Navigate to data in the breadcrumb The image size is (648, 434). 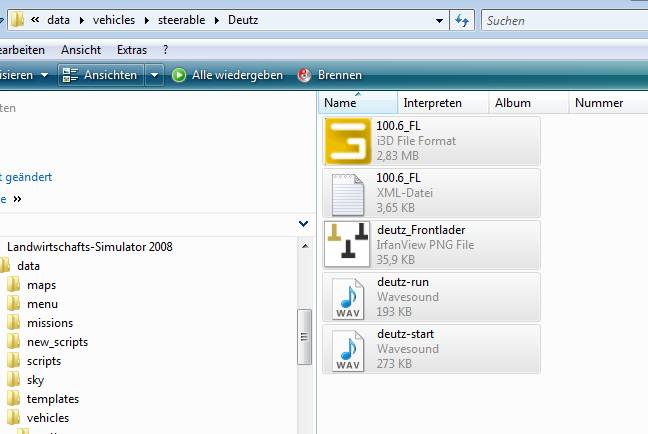tap(58, 20)
